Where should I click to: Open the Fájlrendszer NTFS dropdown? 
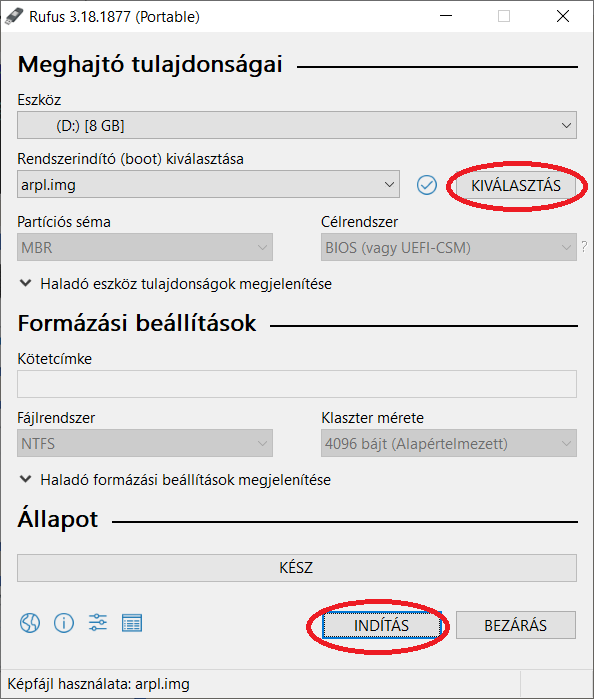coord(145,443)
